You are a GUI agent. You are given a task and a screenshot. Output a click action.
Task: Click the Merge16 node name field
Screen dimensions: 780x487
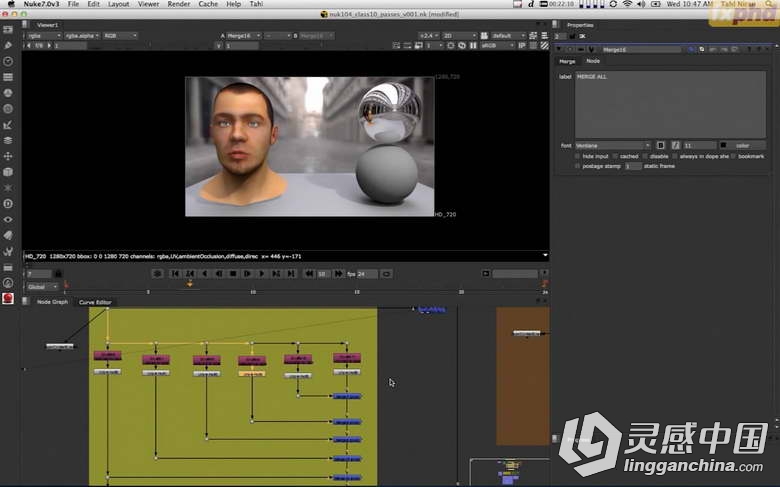pos(640,50)
